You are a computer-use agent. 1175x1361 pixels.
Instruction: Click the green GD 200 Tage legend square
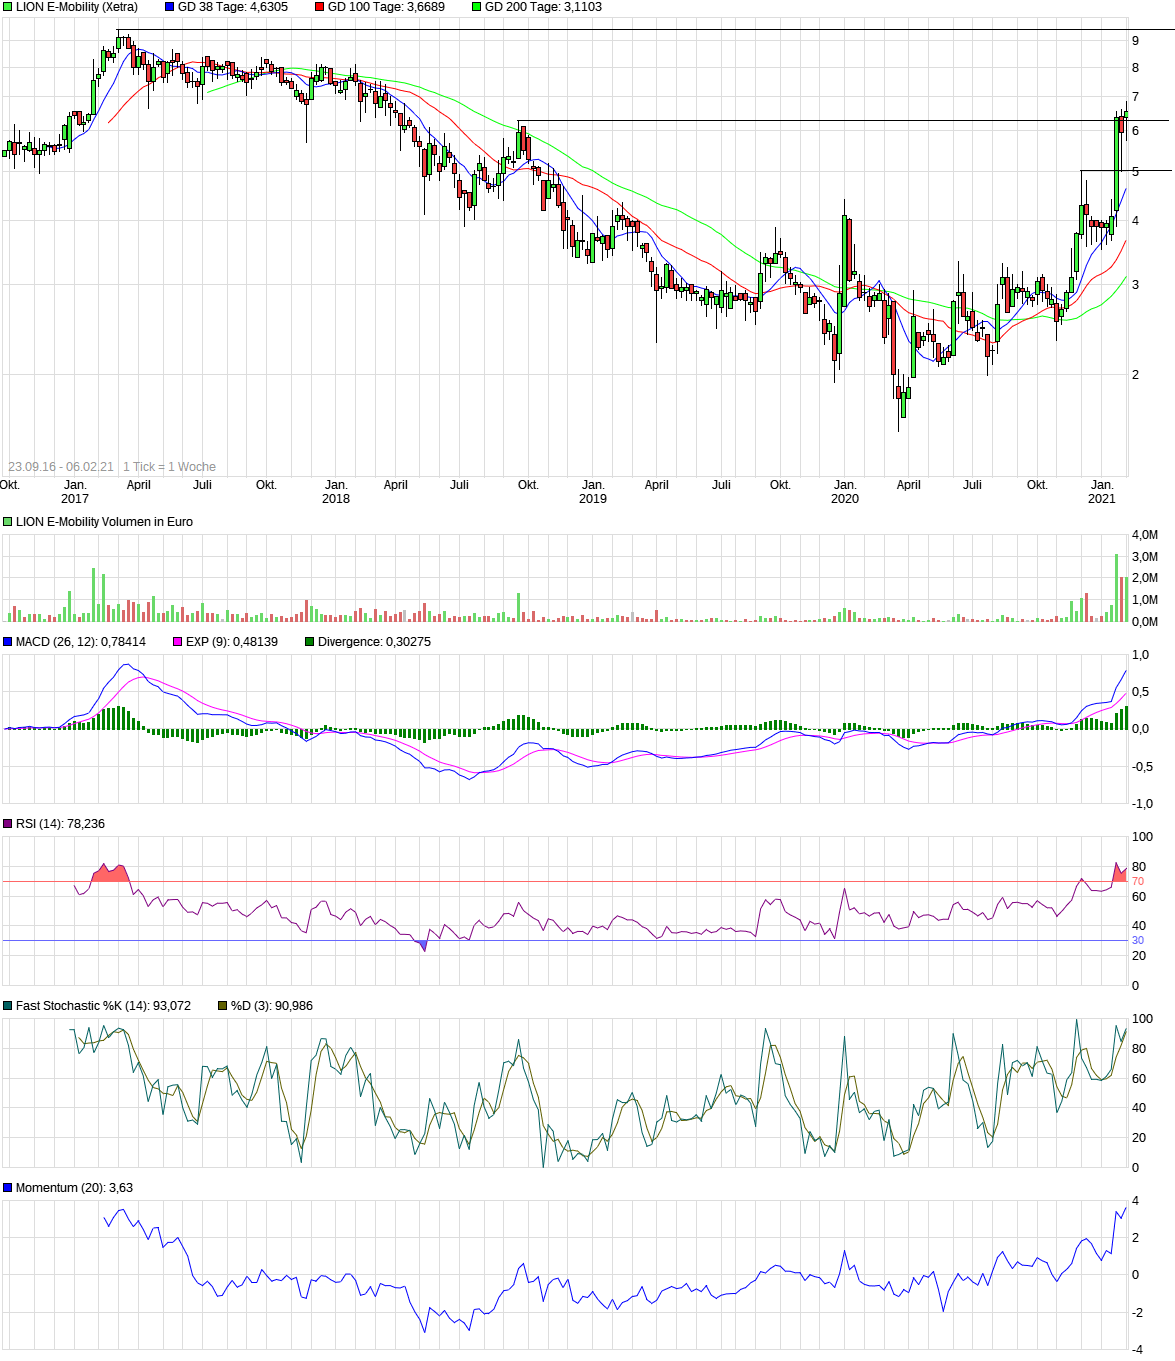[477, 7]
